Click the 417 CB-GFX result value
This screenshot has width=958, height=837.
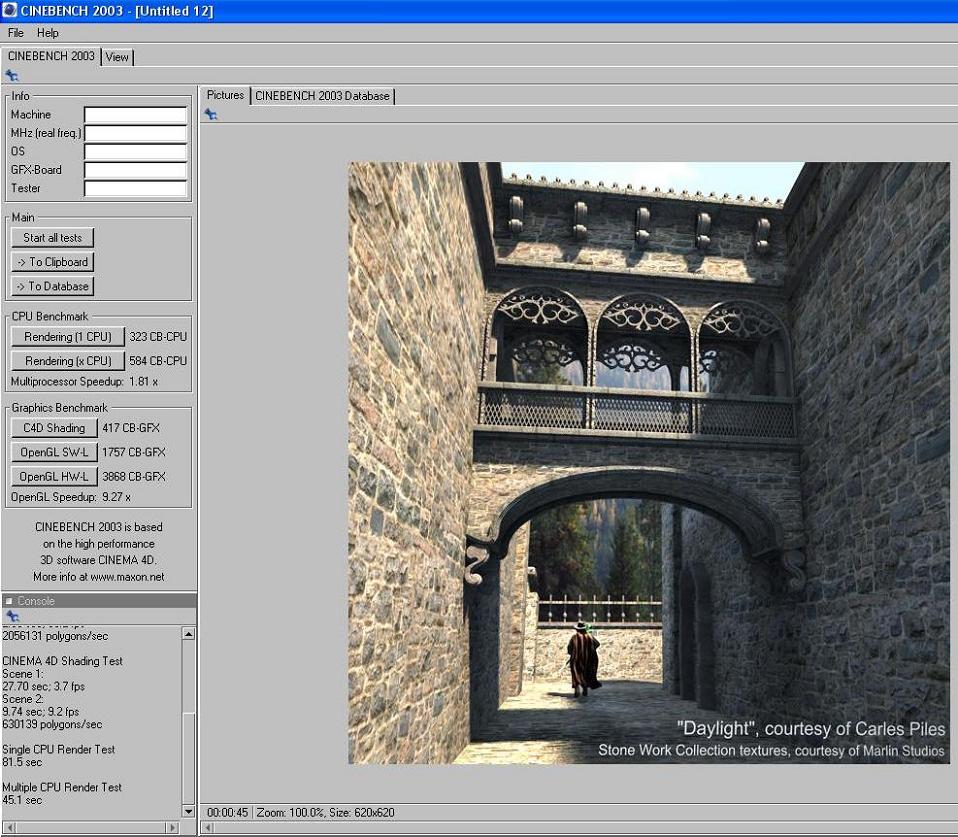click(x=131, y=428)
